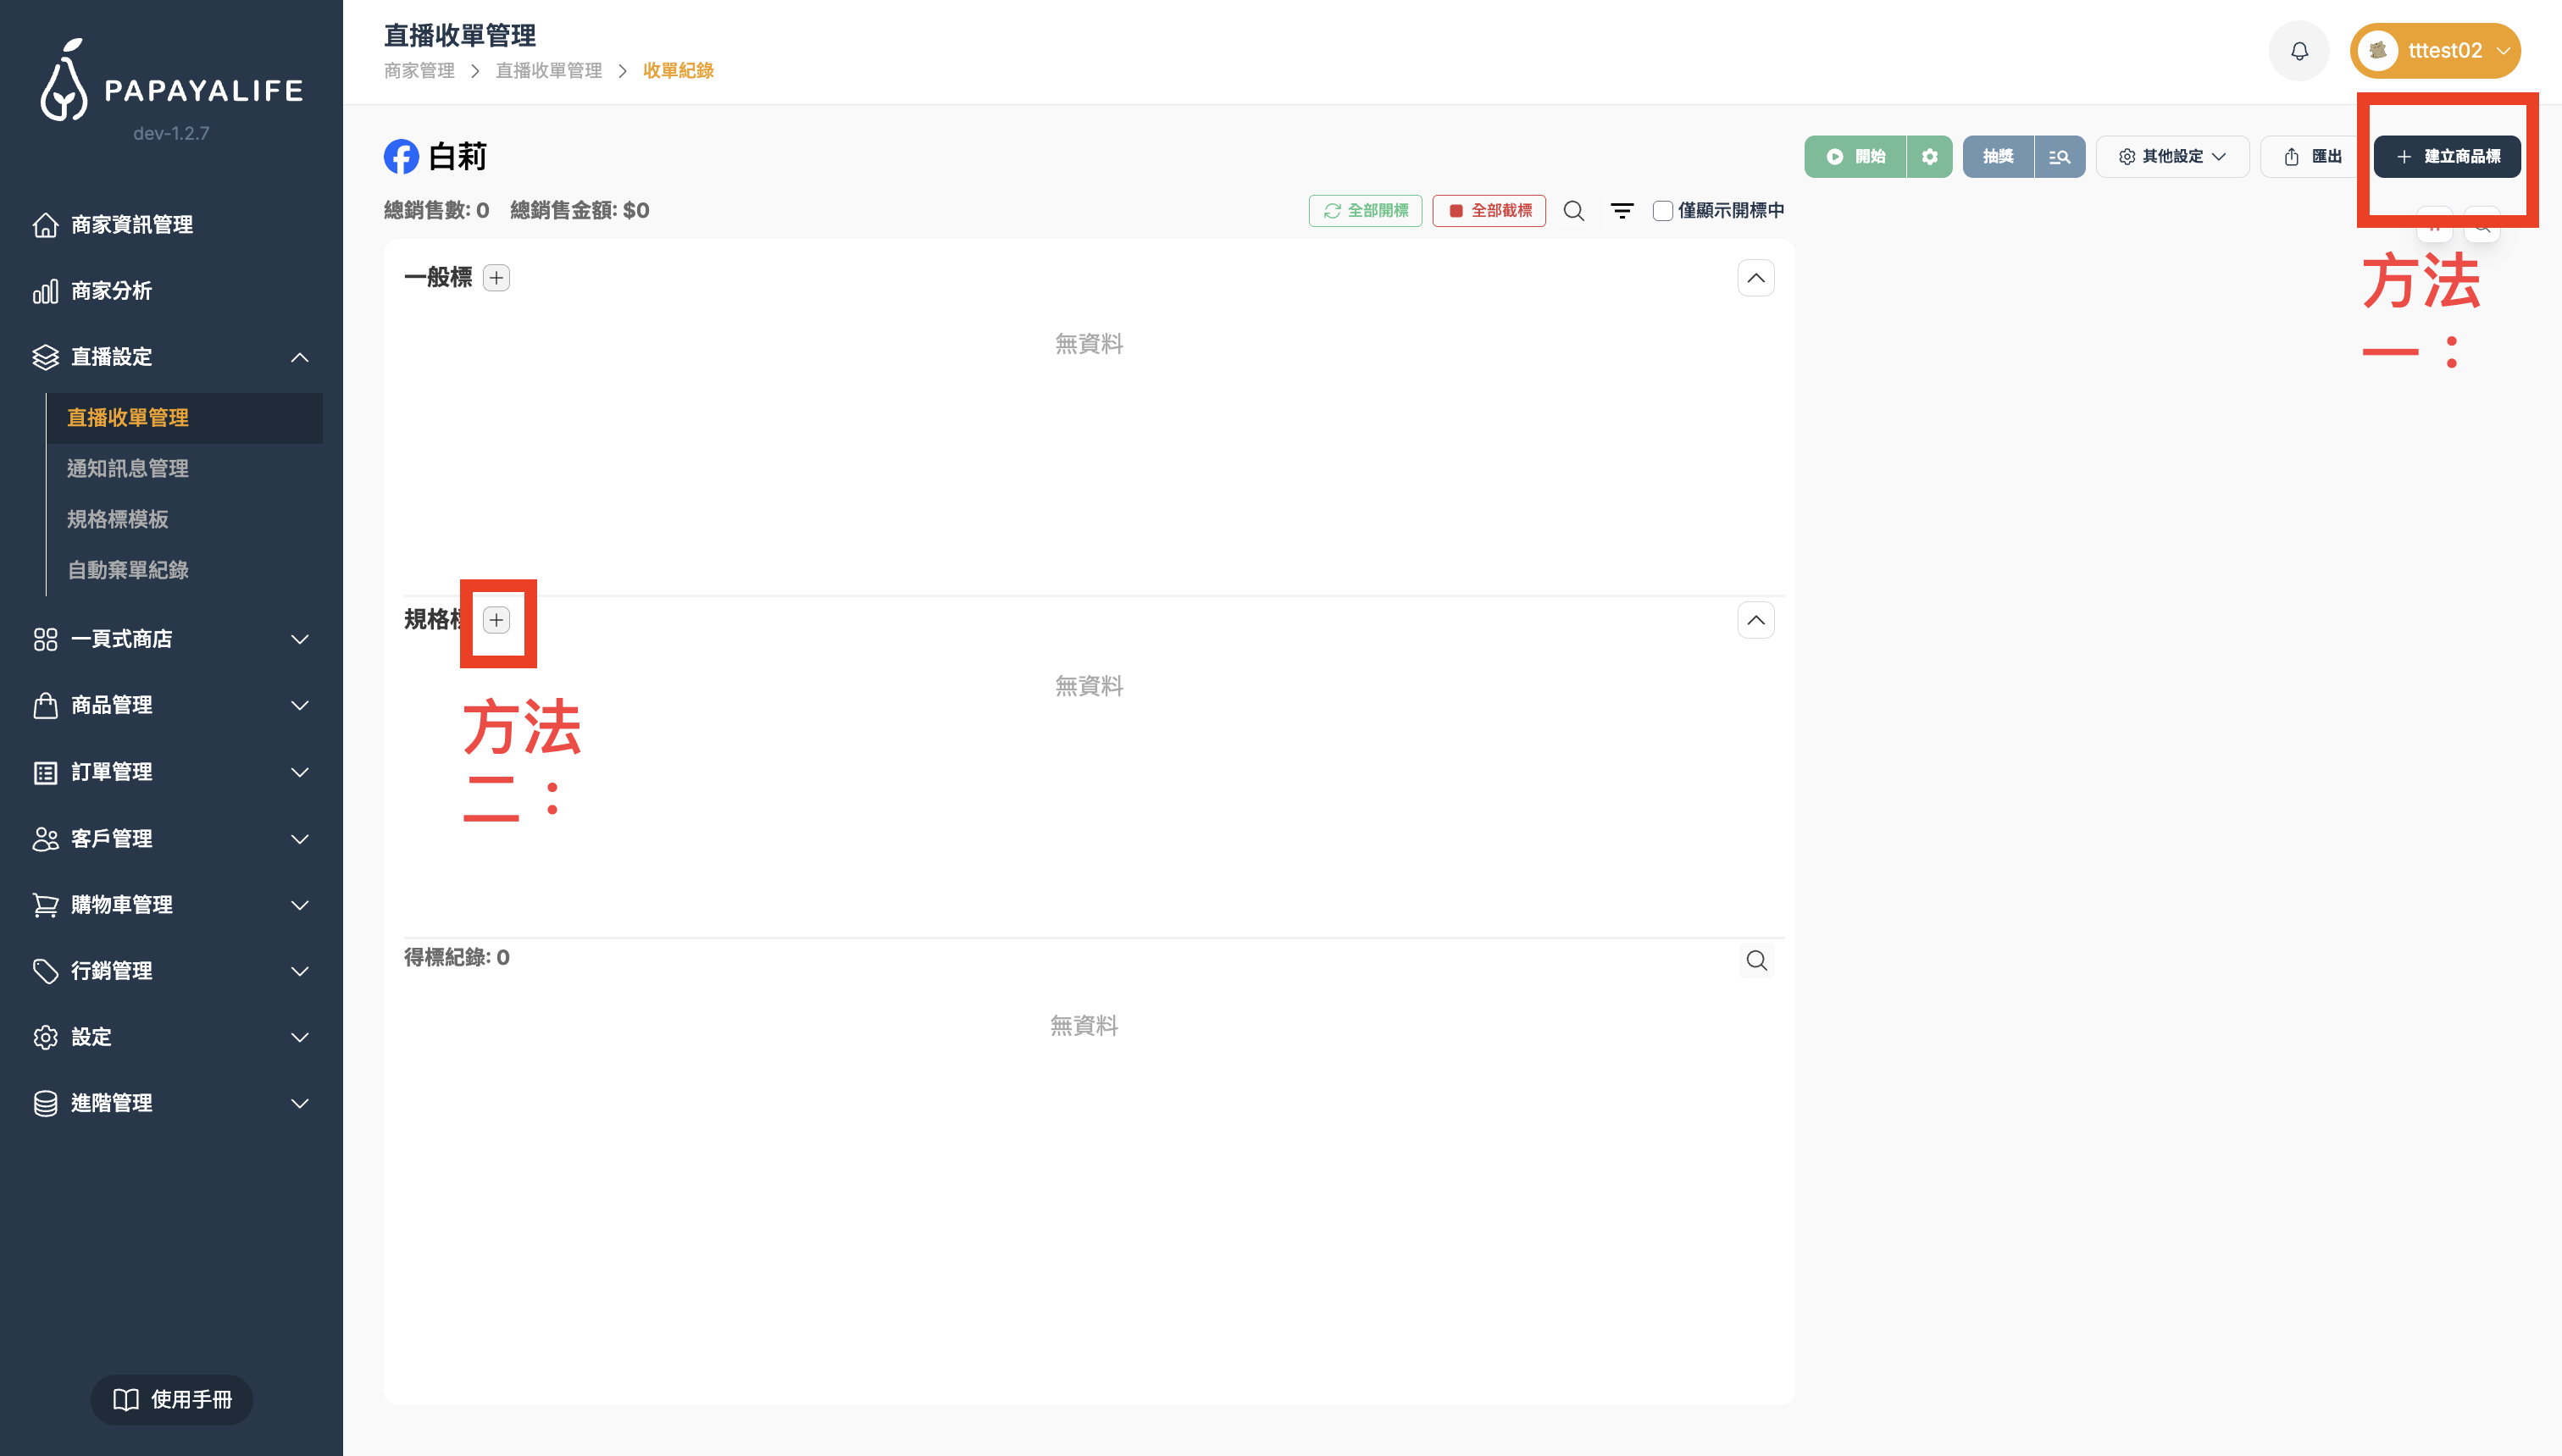Select 通知訊息管理 in the sidebar
The image size is (2562, 1456).
128,468
